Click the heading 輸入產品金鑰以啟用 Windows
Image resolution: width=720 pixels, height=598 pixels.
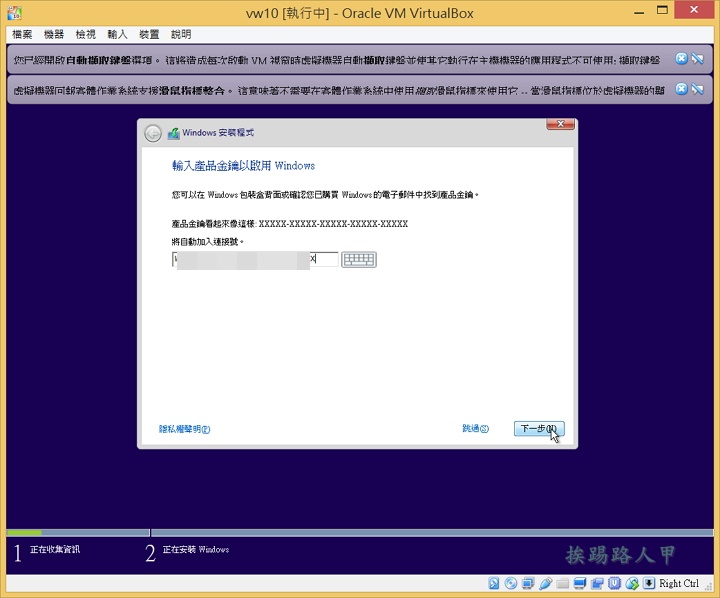[243, 166]
